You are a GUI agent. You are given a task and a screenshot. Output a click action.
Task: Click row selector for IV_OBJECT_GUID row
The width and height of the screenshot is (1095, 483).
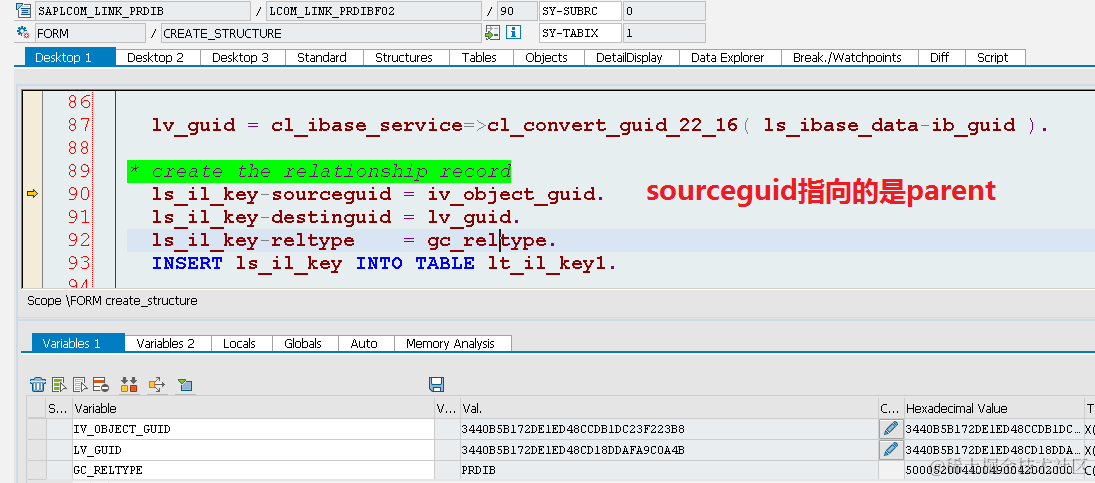pos(37,429)
